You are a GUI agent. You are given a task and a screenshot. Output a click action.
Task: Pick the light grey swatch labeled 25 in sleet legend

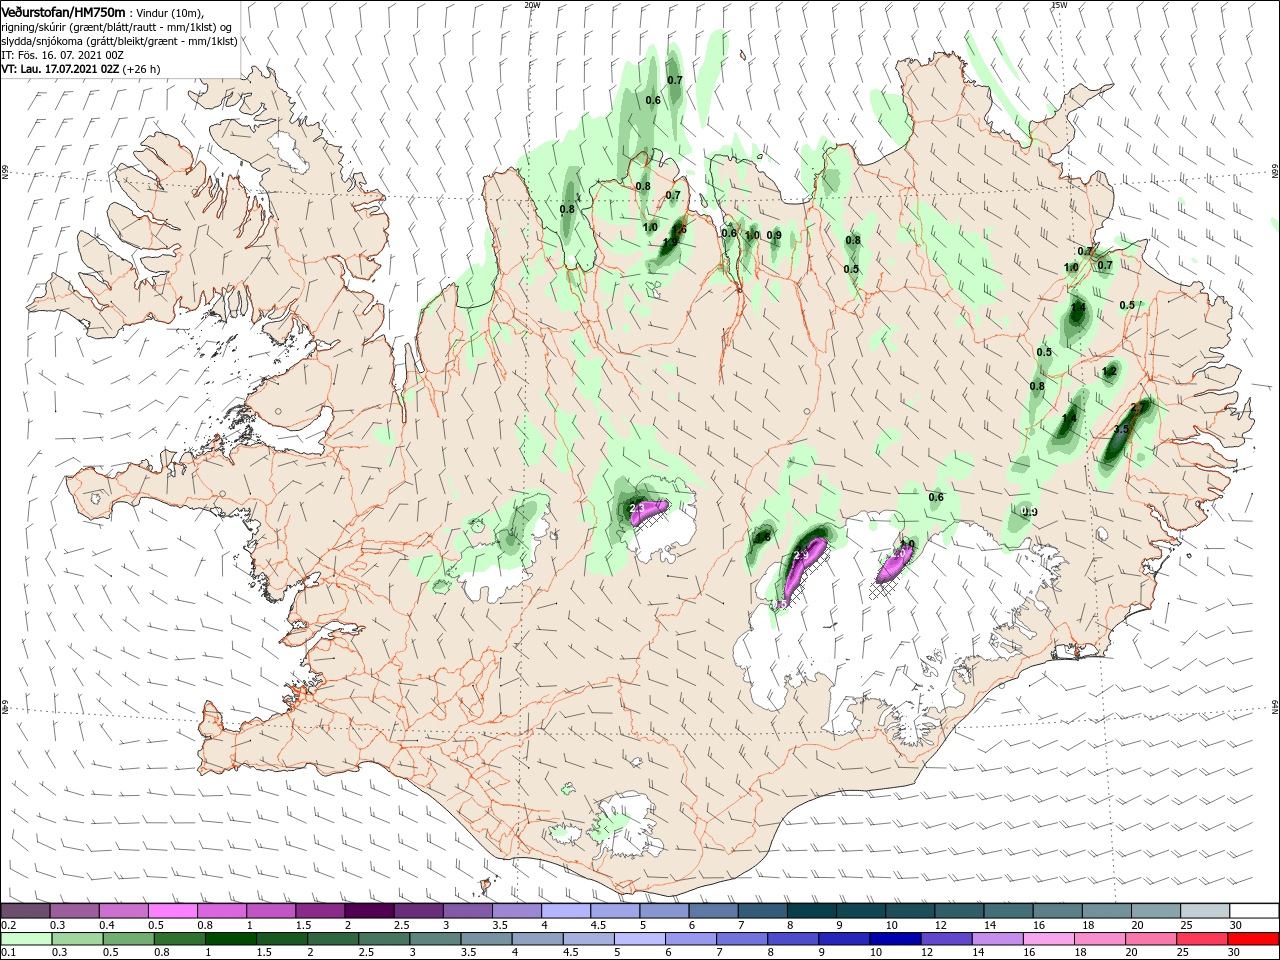coord(1206,911)
